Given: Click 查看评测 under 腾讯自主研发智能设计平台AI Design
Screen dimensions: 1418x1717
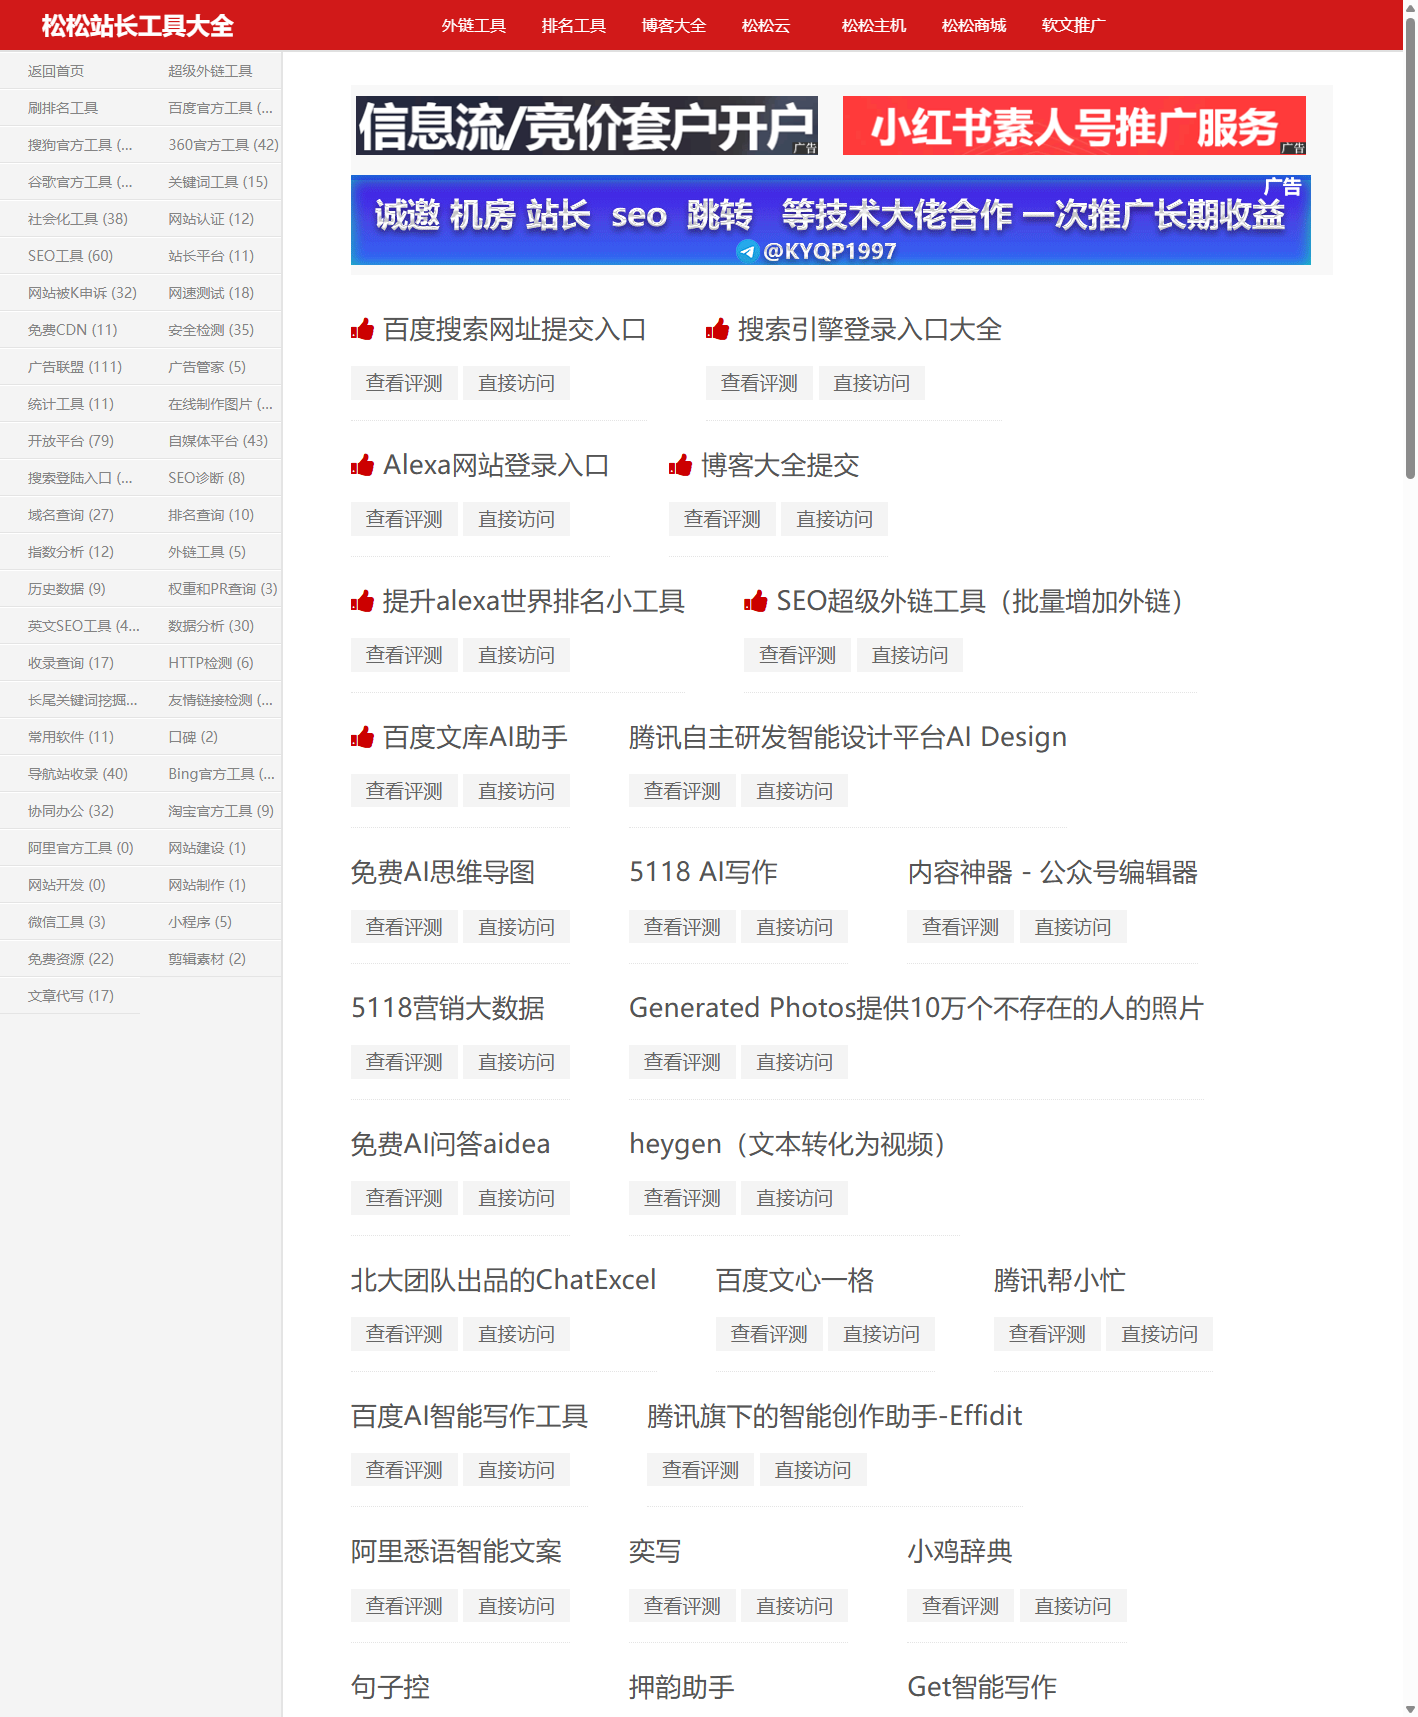Looking at the screenshot, I should click(x=682, y=791).
